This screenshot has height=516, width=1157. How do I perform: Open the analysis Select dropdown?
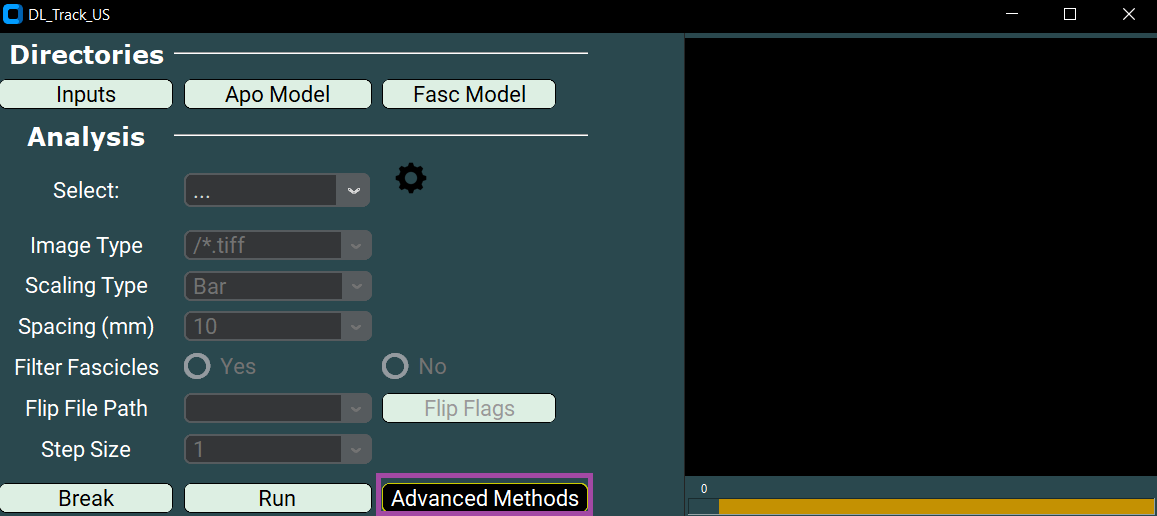click(x=277, y=190)
